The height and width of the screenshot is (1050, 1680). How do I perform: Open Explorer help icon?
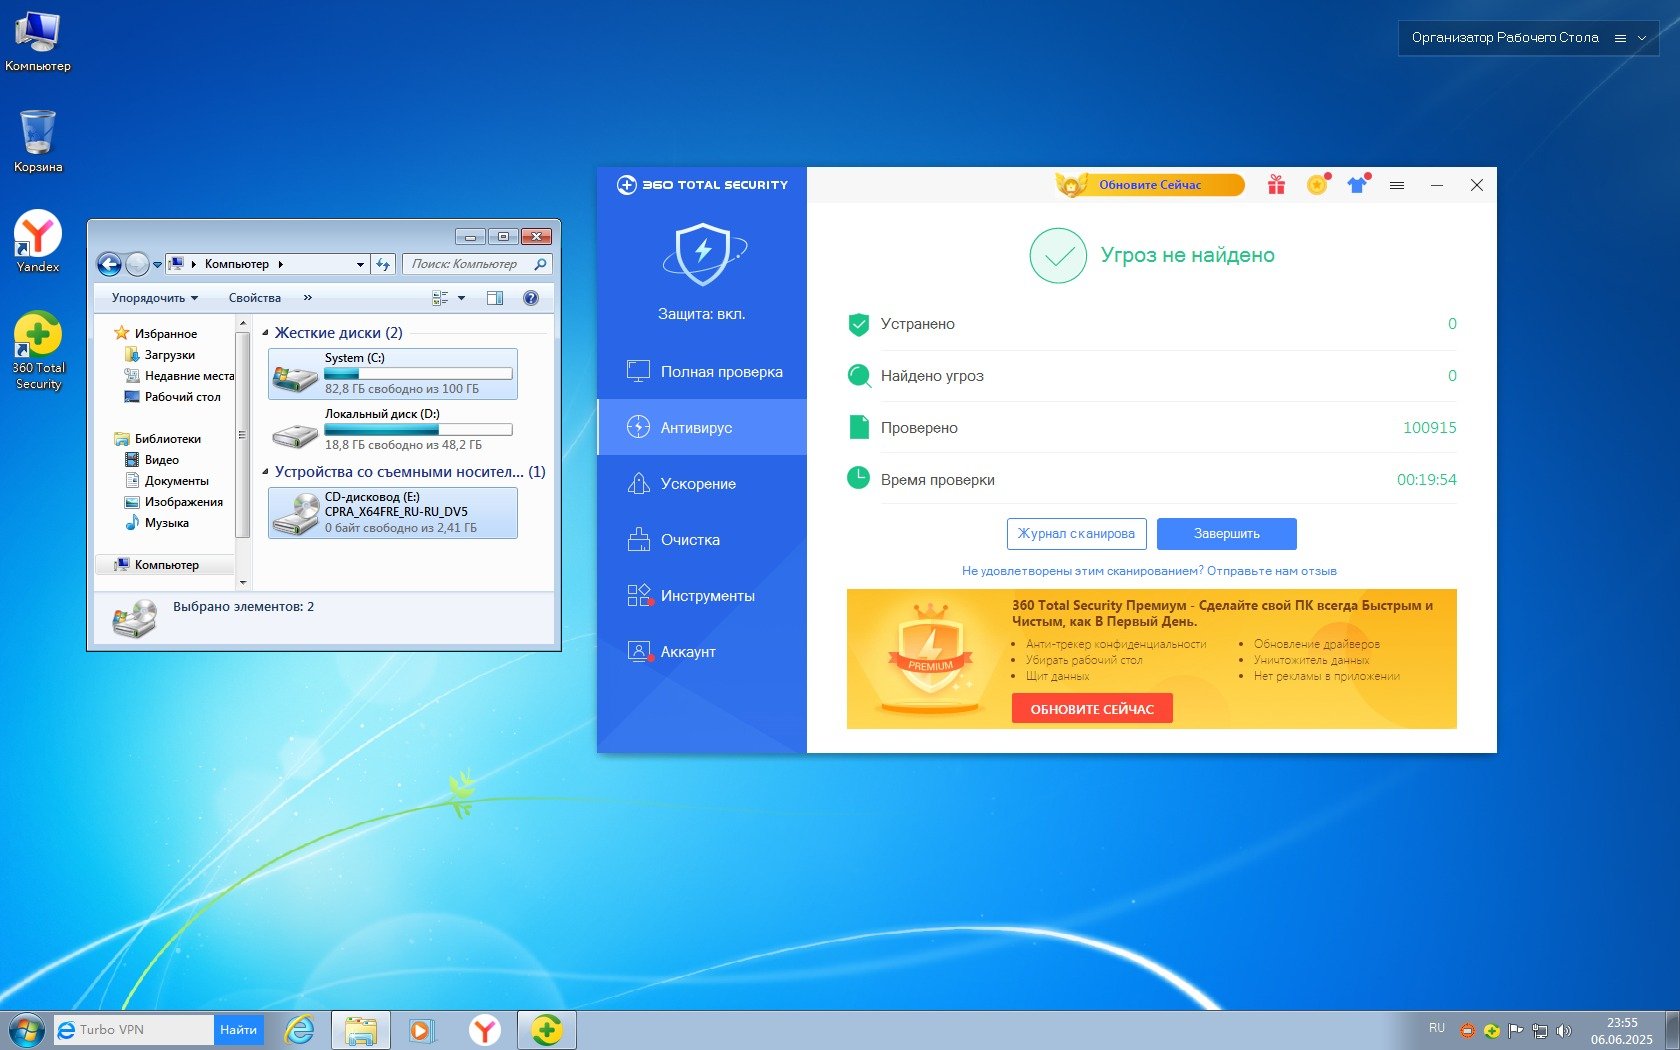[531, 298]
